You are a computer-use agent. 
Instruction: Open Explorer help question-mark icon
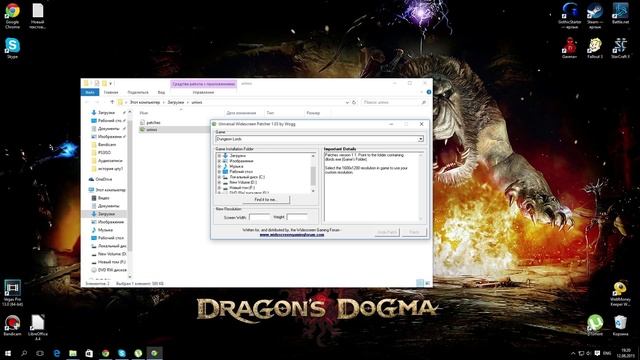pyautogui.click(x=429, y=92)
